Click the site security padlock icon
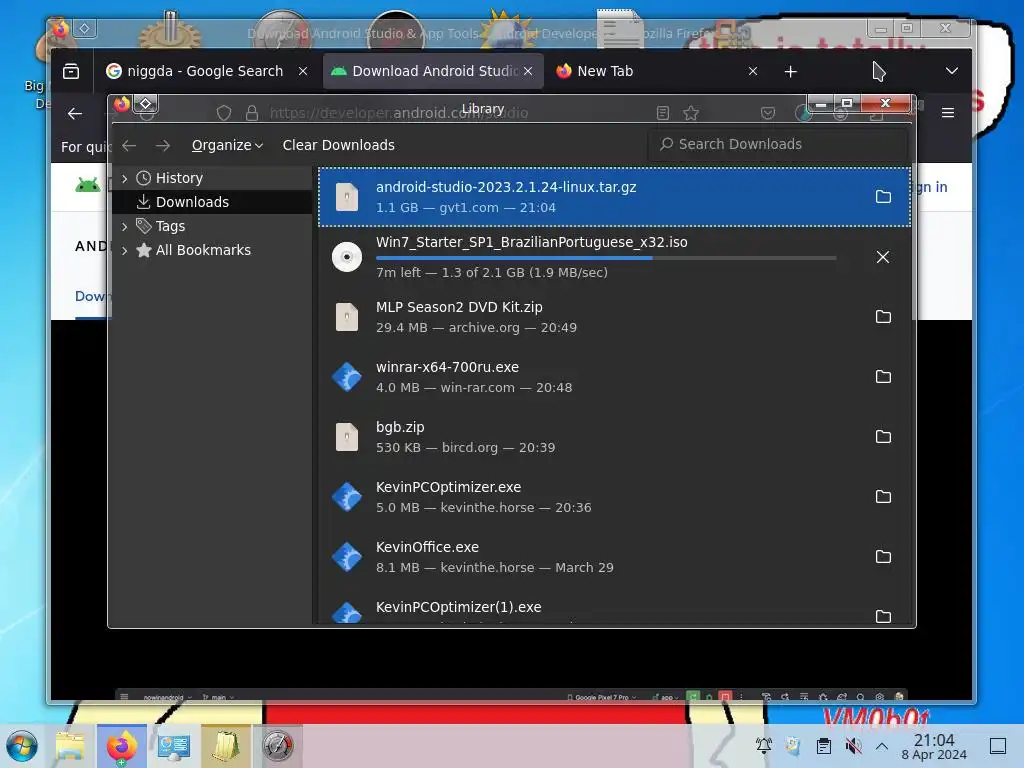The height and width of the screenshot is (768, 1024). point(251,113)
